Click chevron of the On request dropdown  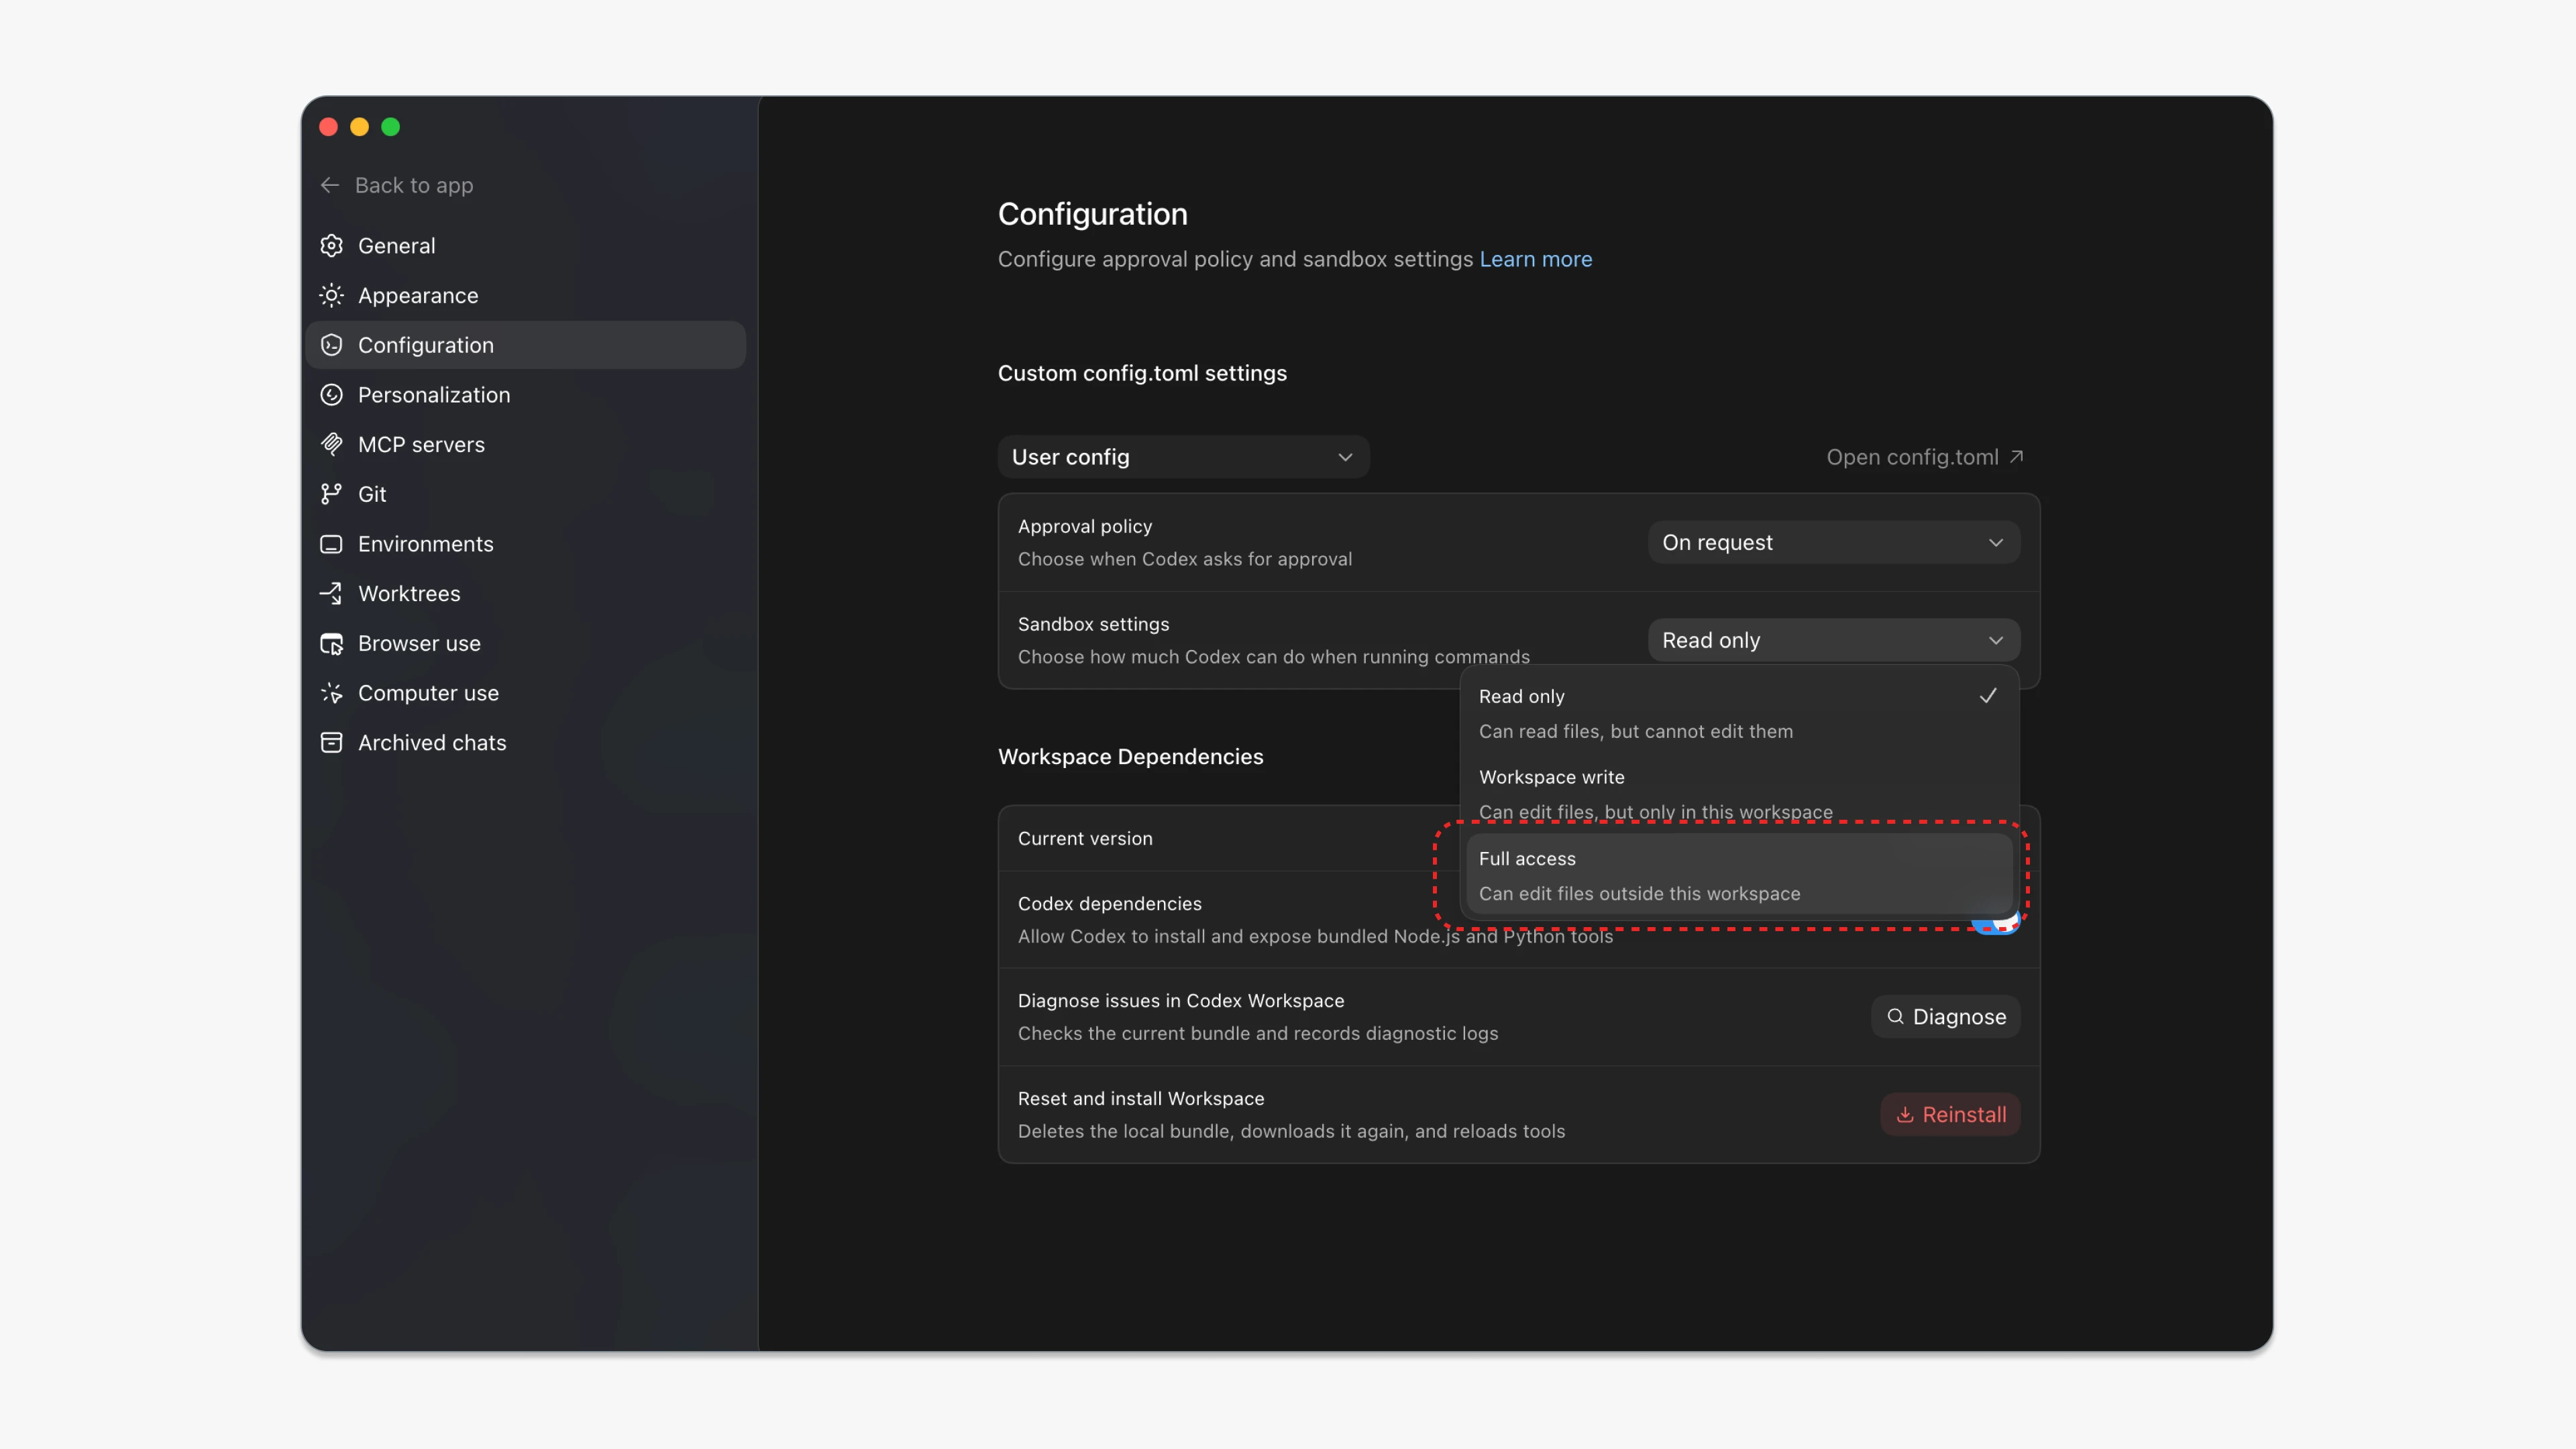(x=1995, y=542)
